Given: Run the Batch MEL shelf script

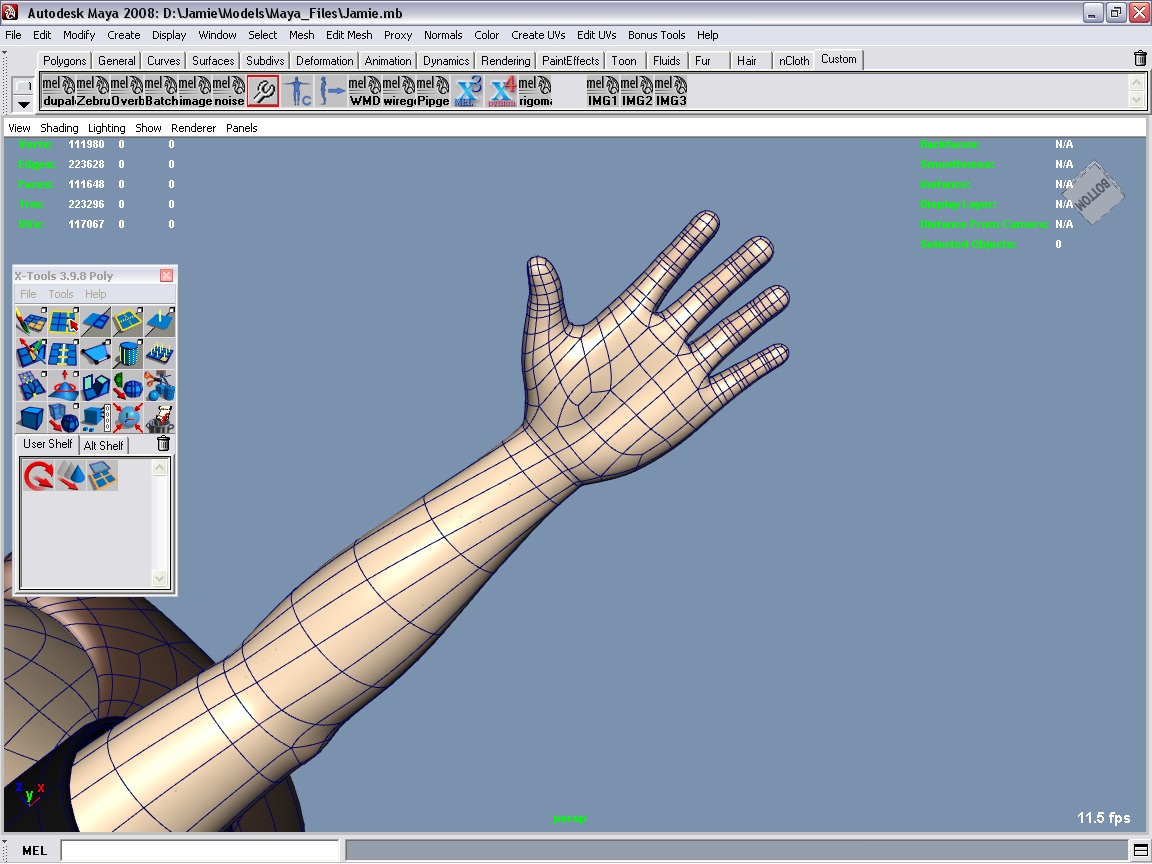Looking at the screenshot, I should point(161,91).
